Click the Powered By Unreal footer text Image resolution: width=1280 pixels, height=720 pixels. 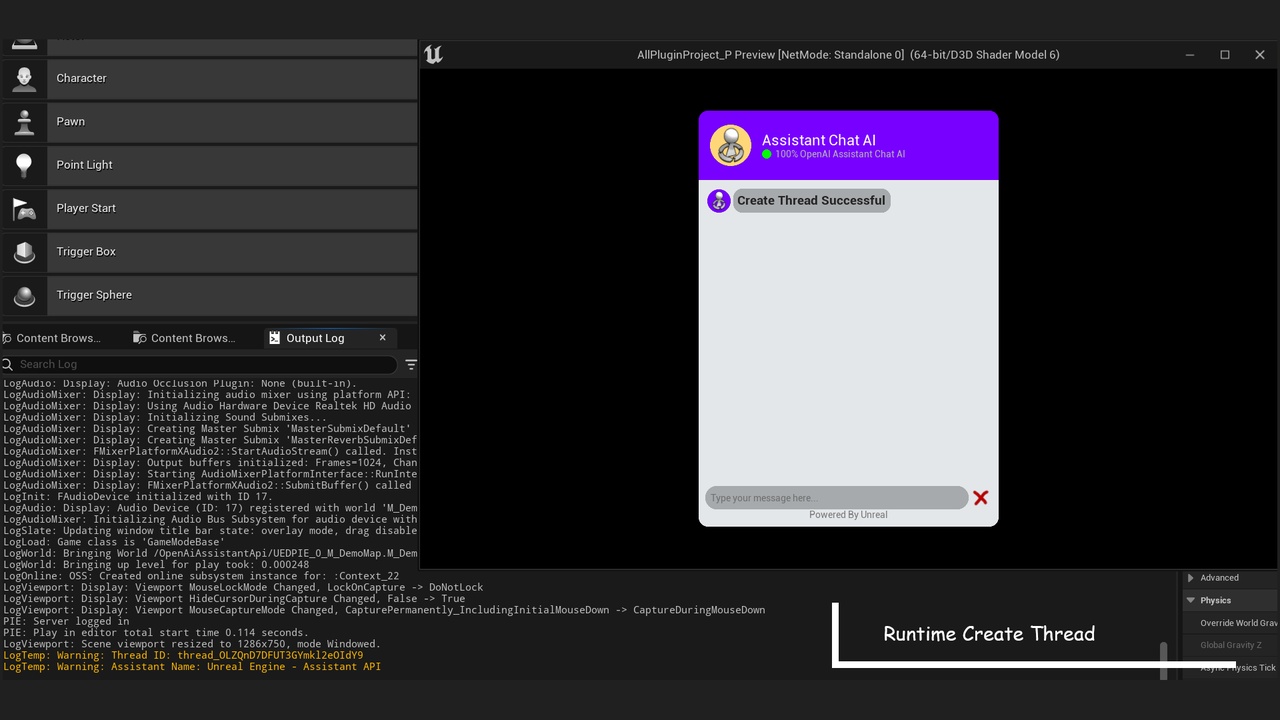848,515
